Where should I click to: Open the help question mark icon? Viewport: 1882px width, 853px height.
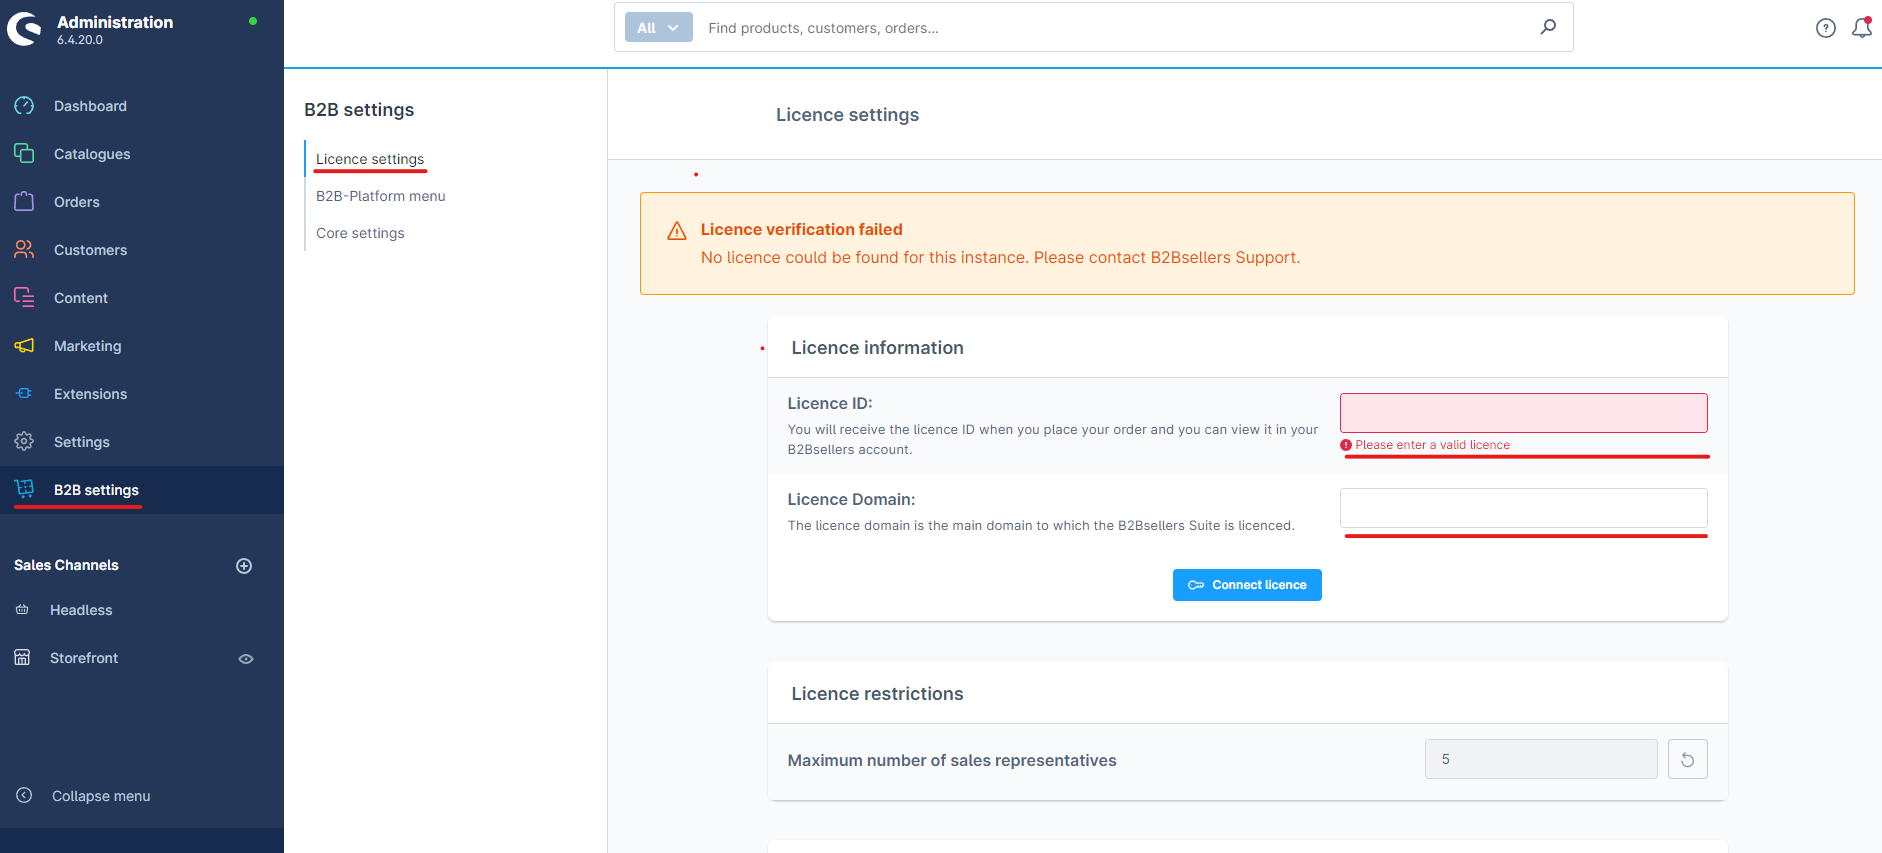[1825, 28]
